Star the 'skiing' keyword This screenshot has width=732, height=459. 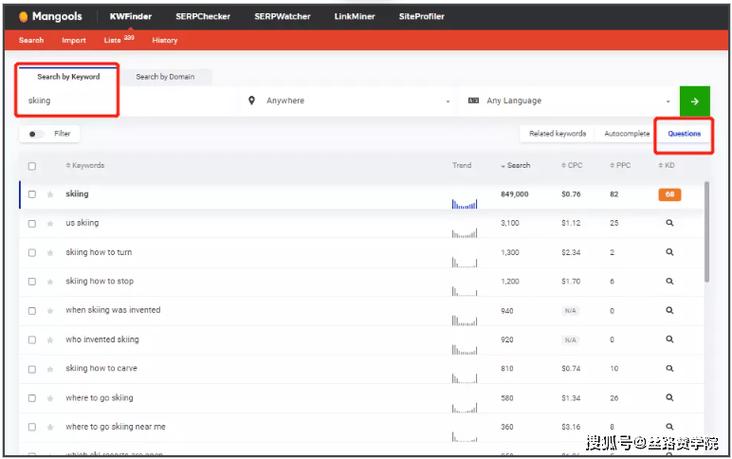coord(50,194)
